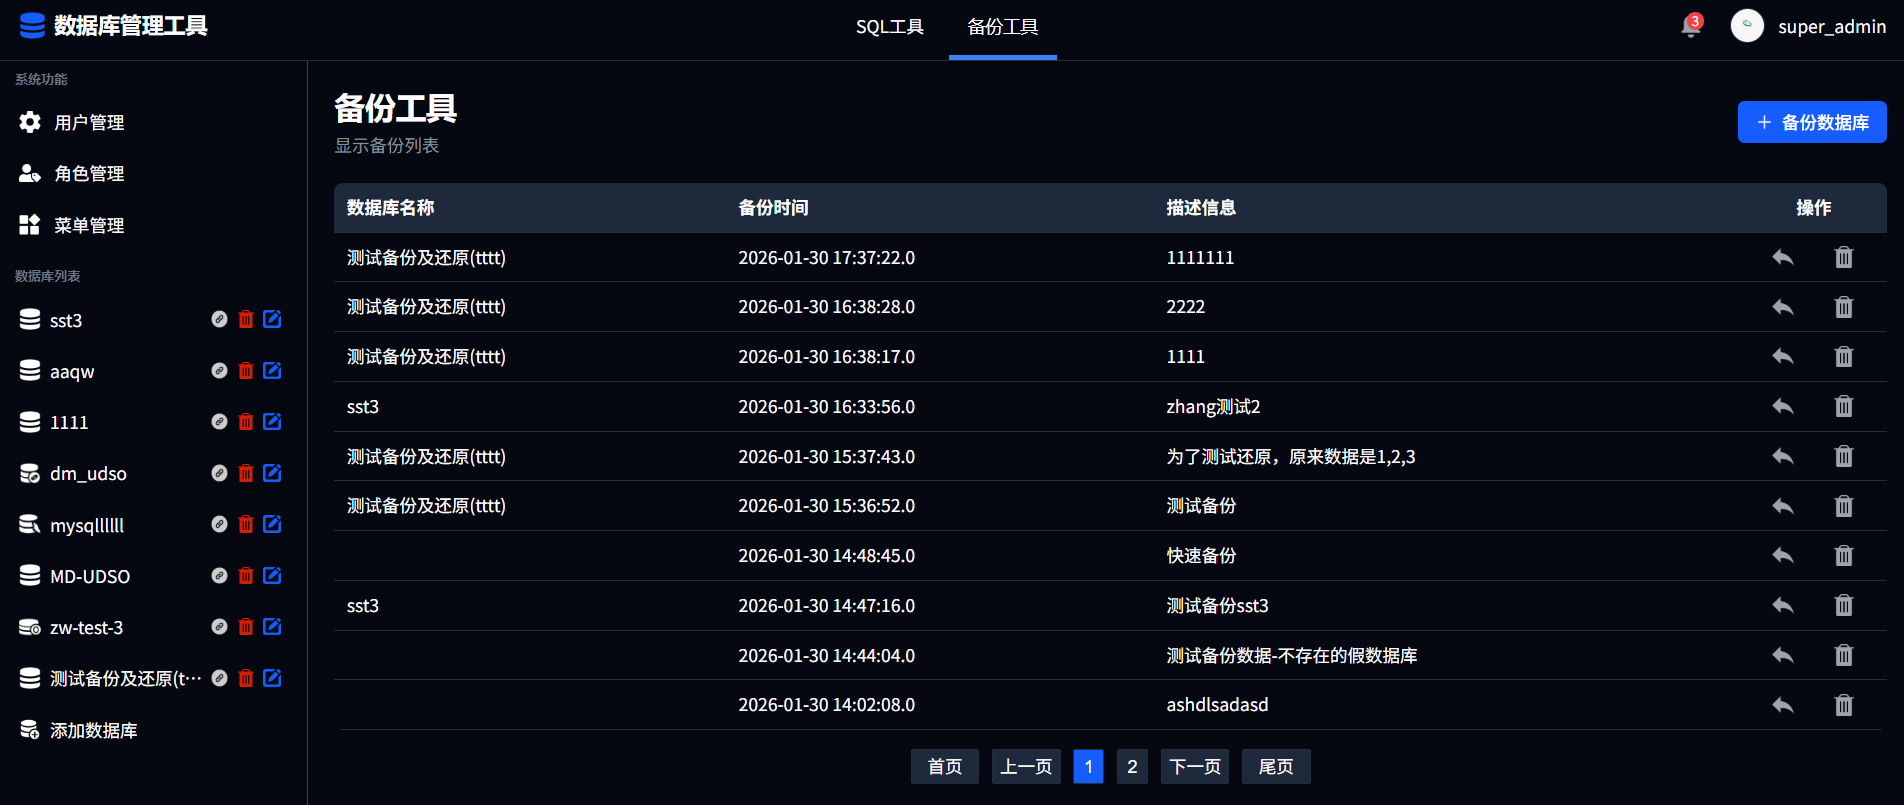Screen dimensions: 1904x805
Task: Delete the 快速备份 backup row
Action: [1843, 556]
